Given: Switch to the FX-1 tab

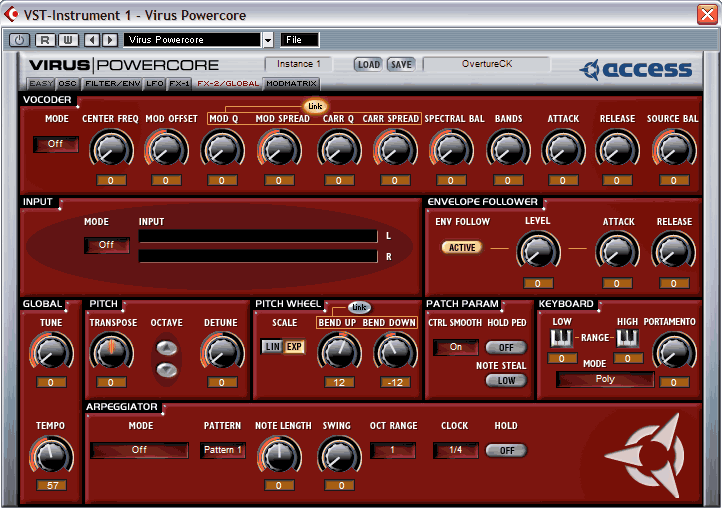Looking at the screenshot, I should click(x=179, y=84).
